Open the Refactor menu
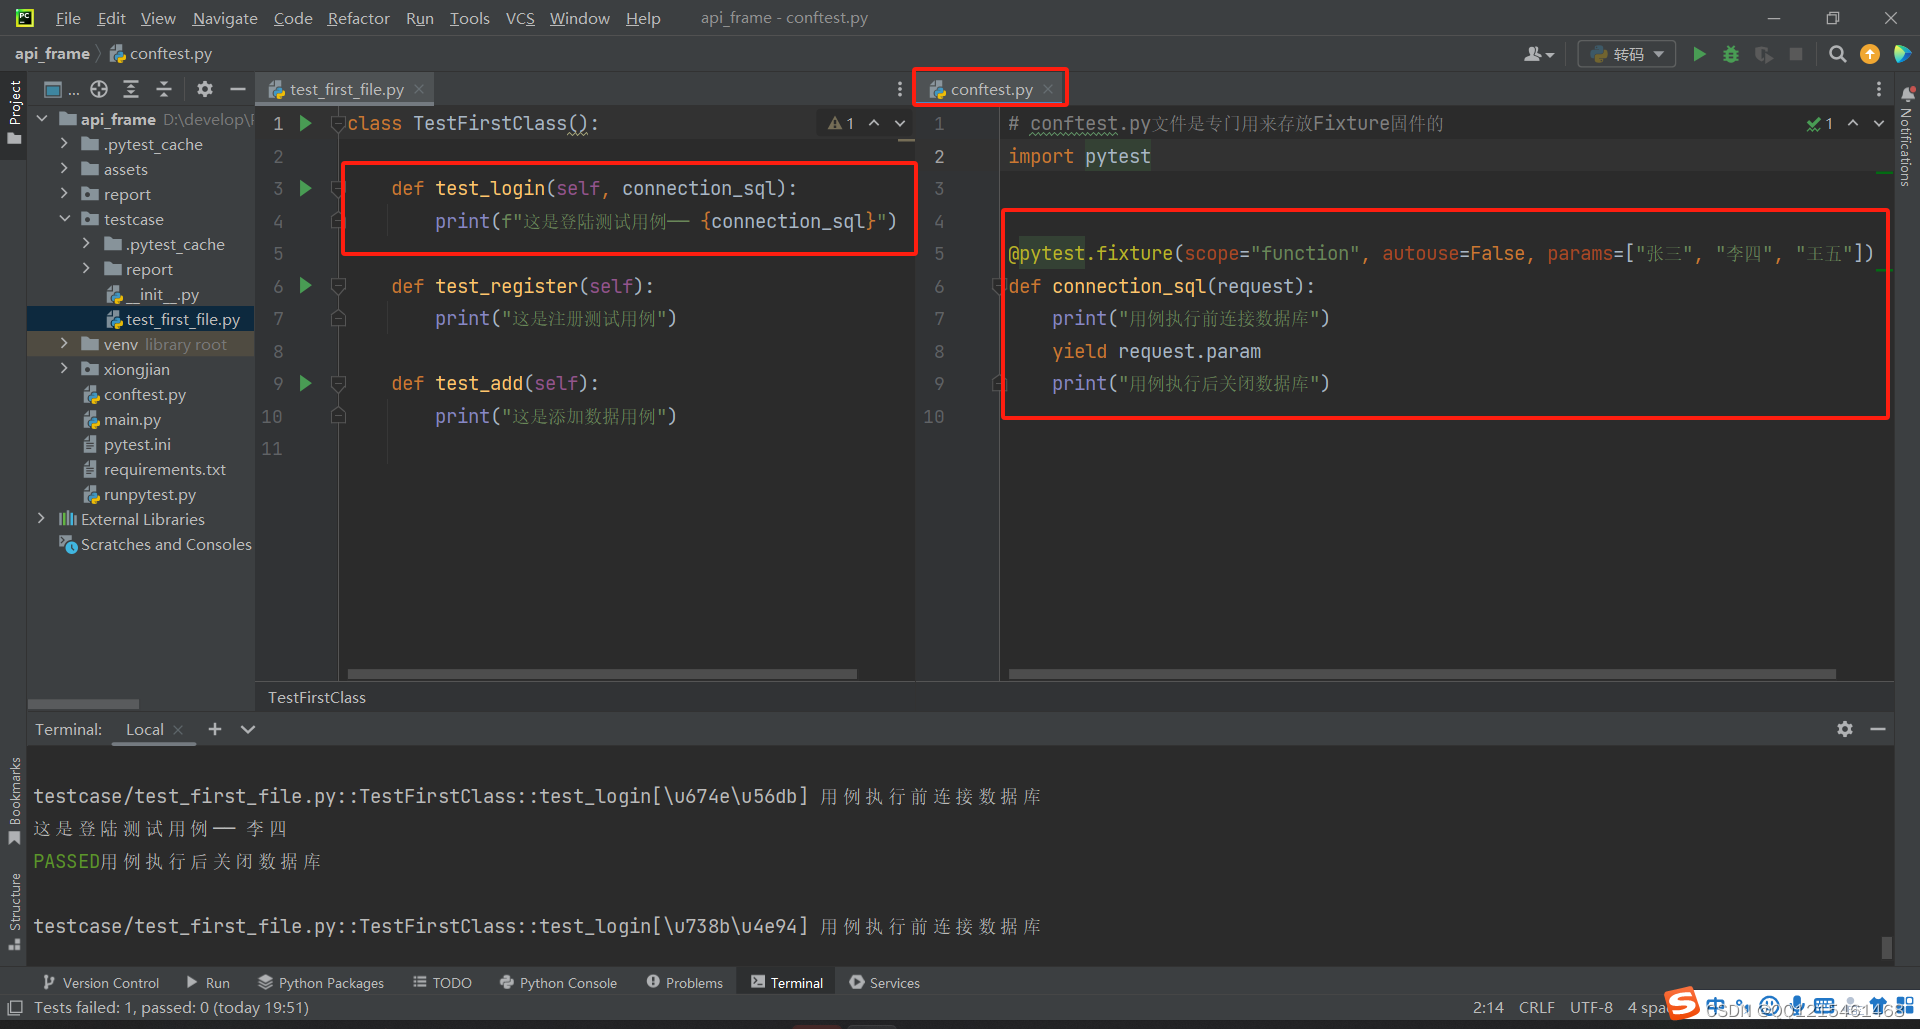The image size is (1920, 1029). (x=358, y=18)
